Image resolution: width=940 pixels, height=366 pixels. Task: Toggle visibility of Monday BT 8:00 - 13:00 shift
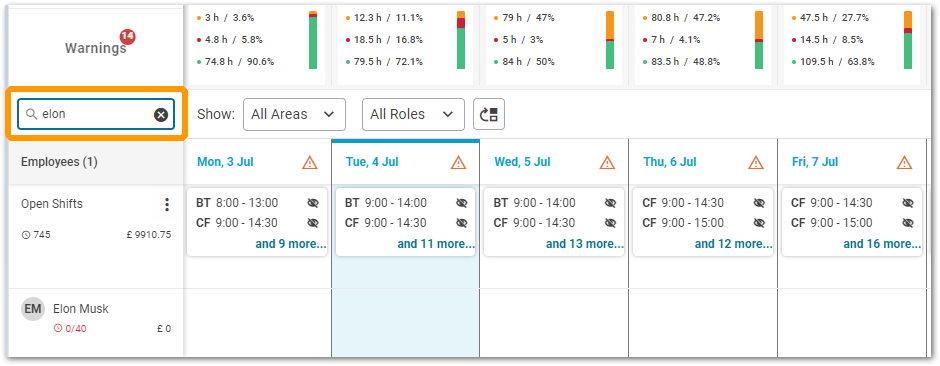[312, 203]
